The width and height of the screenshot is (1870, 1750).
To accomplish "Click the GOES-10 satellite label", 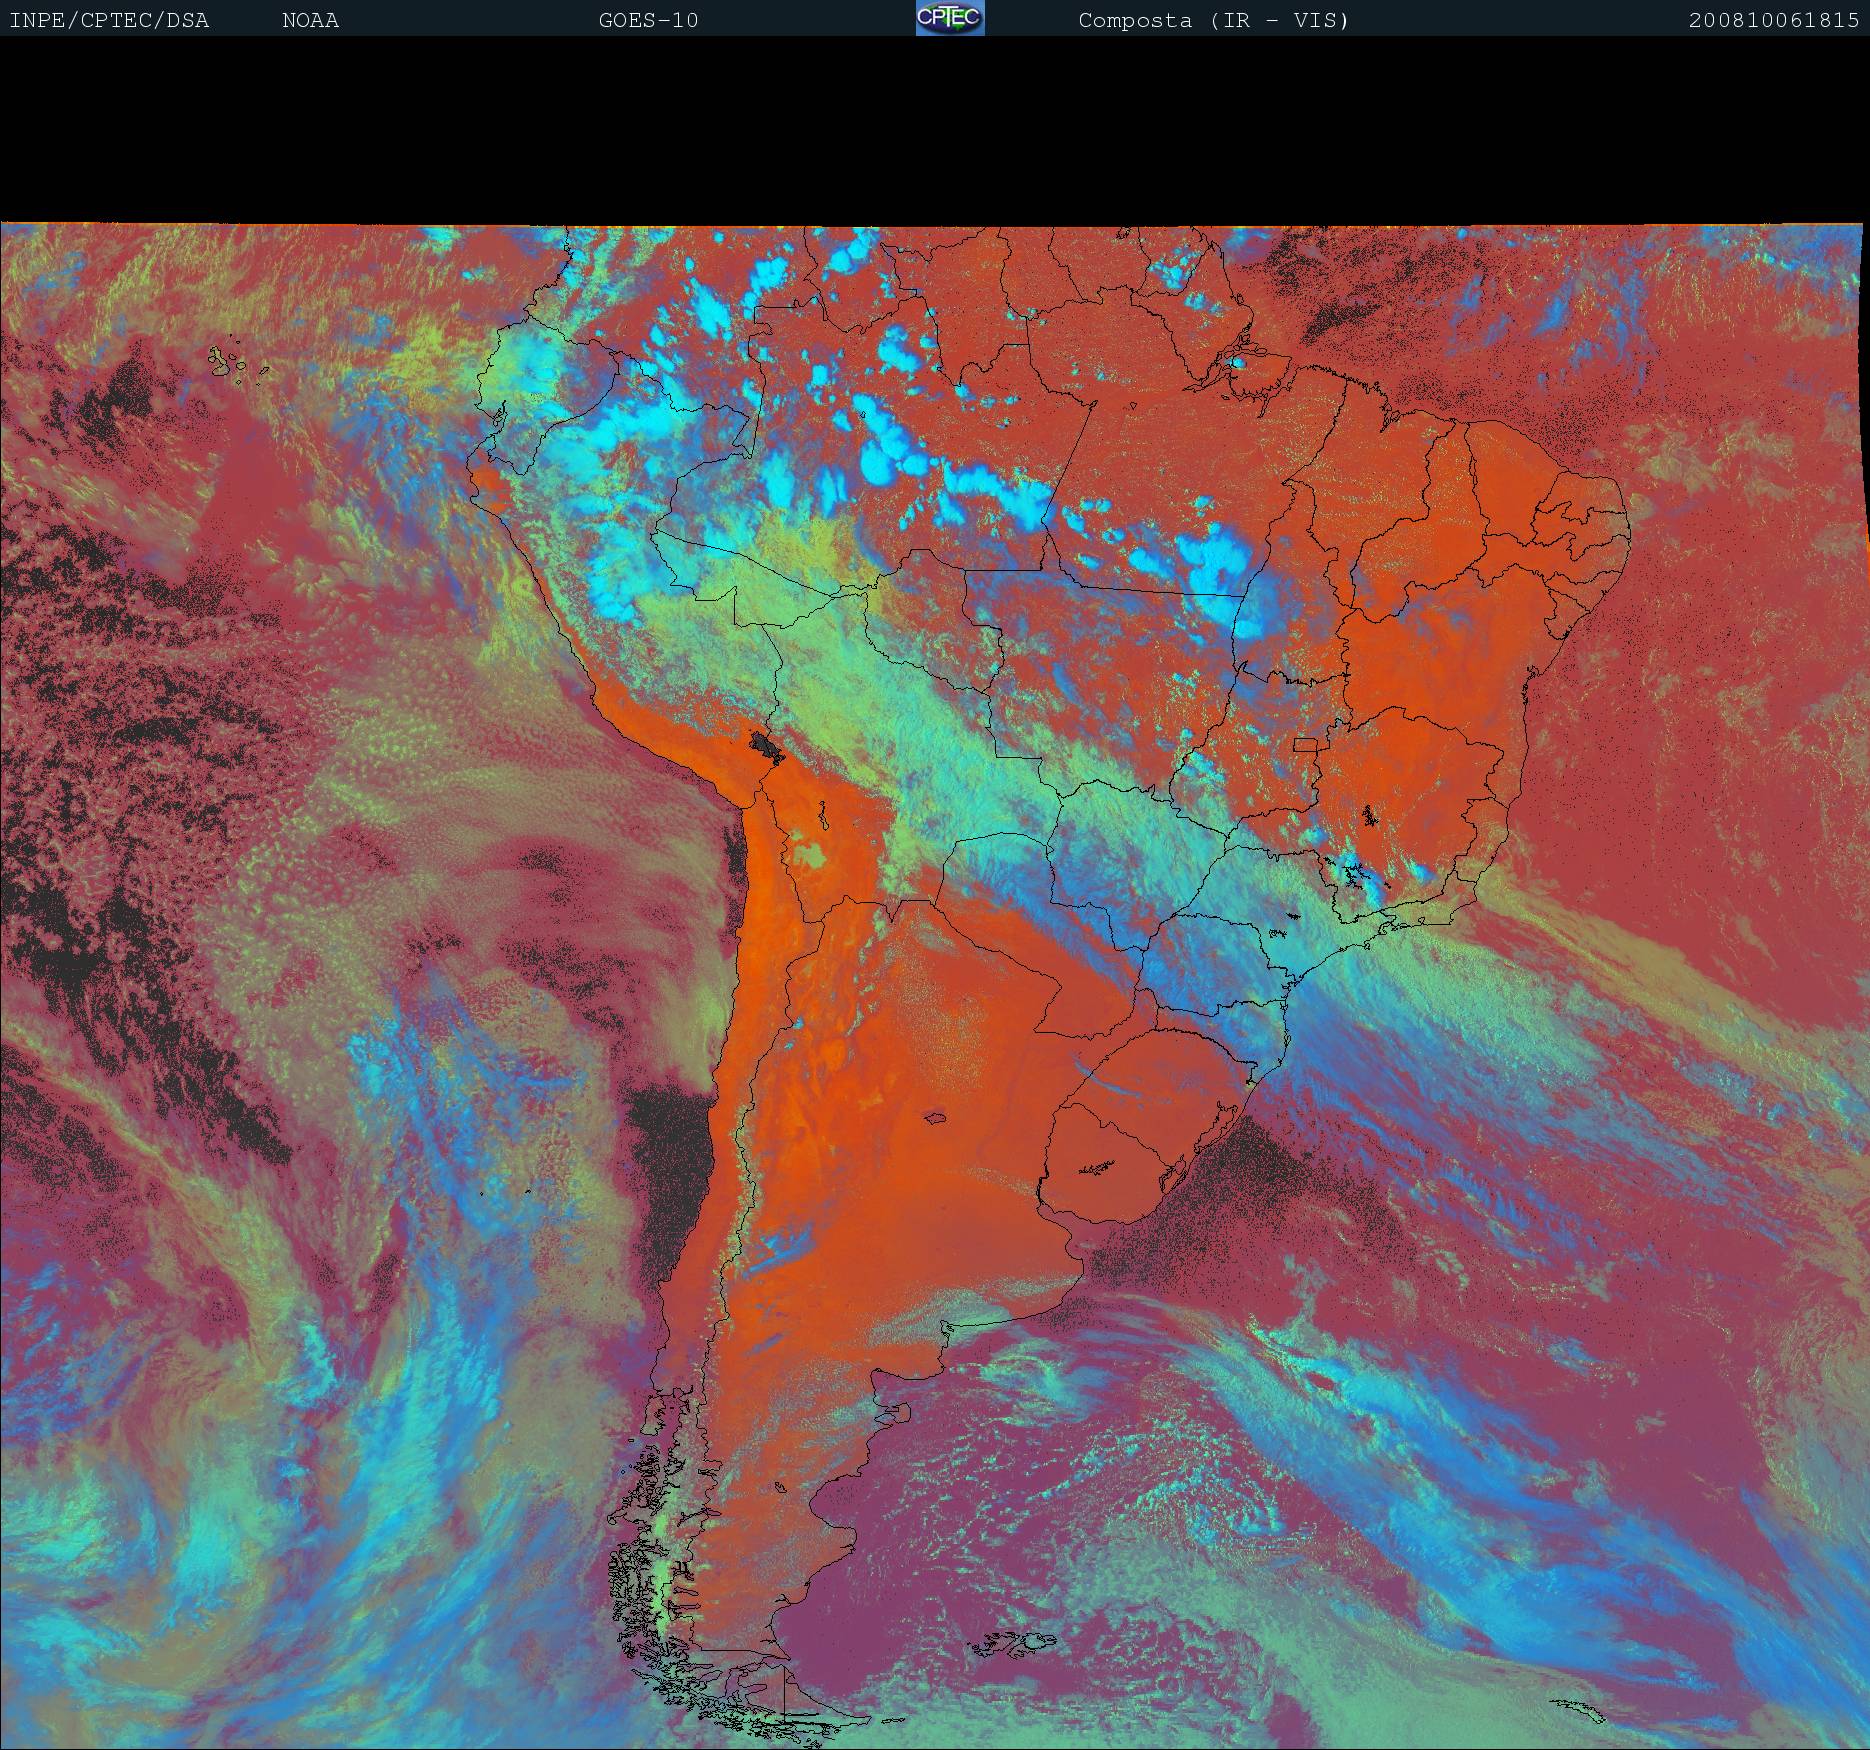I will pyautogui.click(x=648, y=21).
